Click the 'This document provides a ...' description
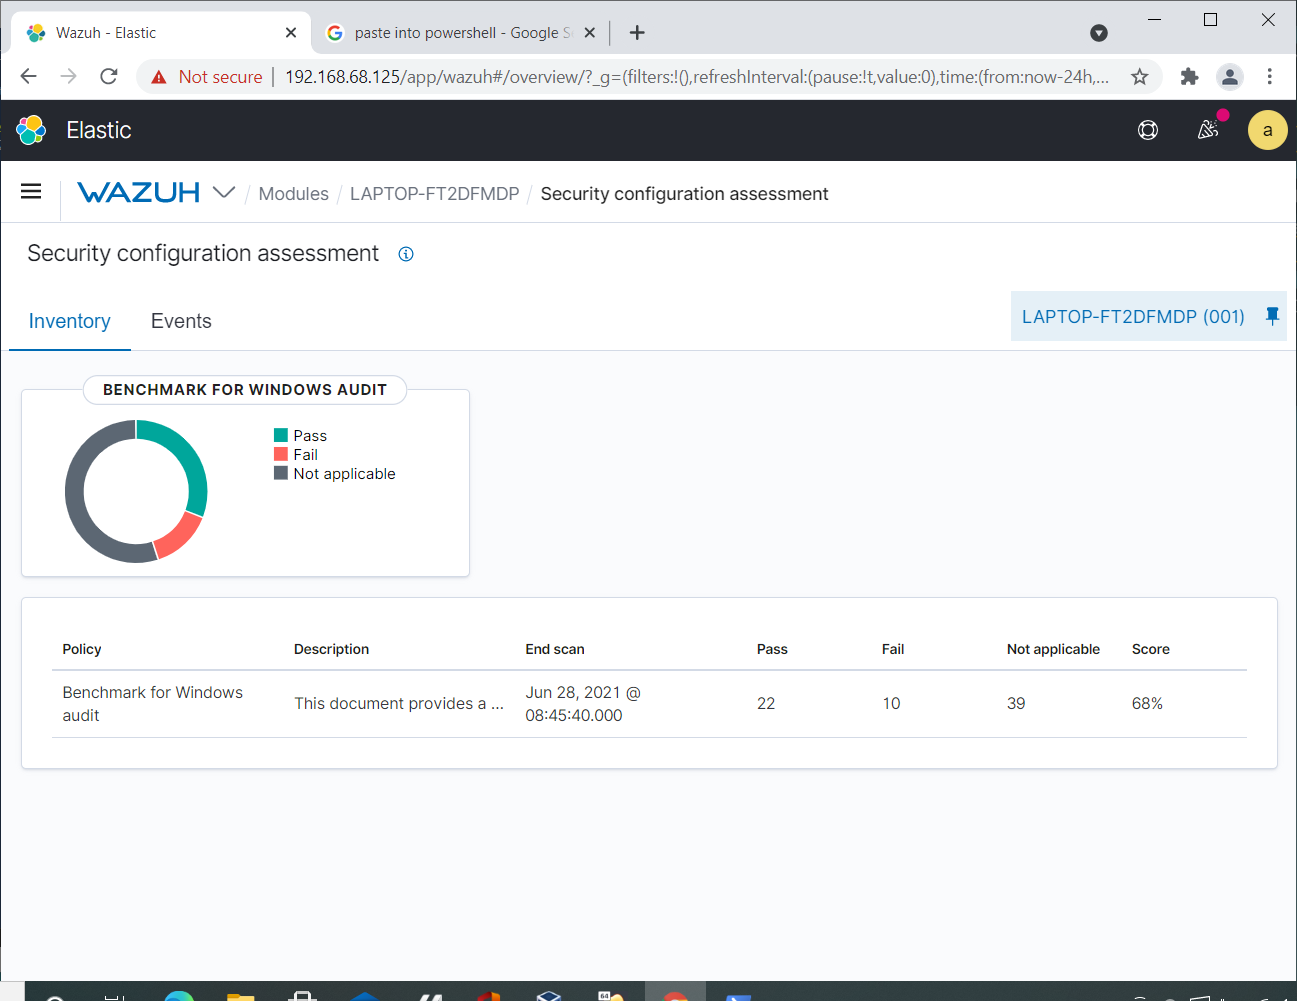Screen dimensions: 1297x1001 pyautogui.click(x=399, y=704)
